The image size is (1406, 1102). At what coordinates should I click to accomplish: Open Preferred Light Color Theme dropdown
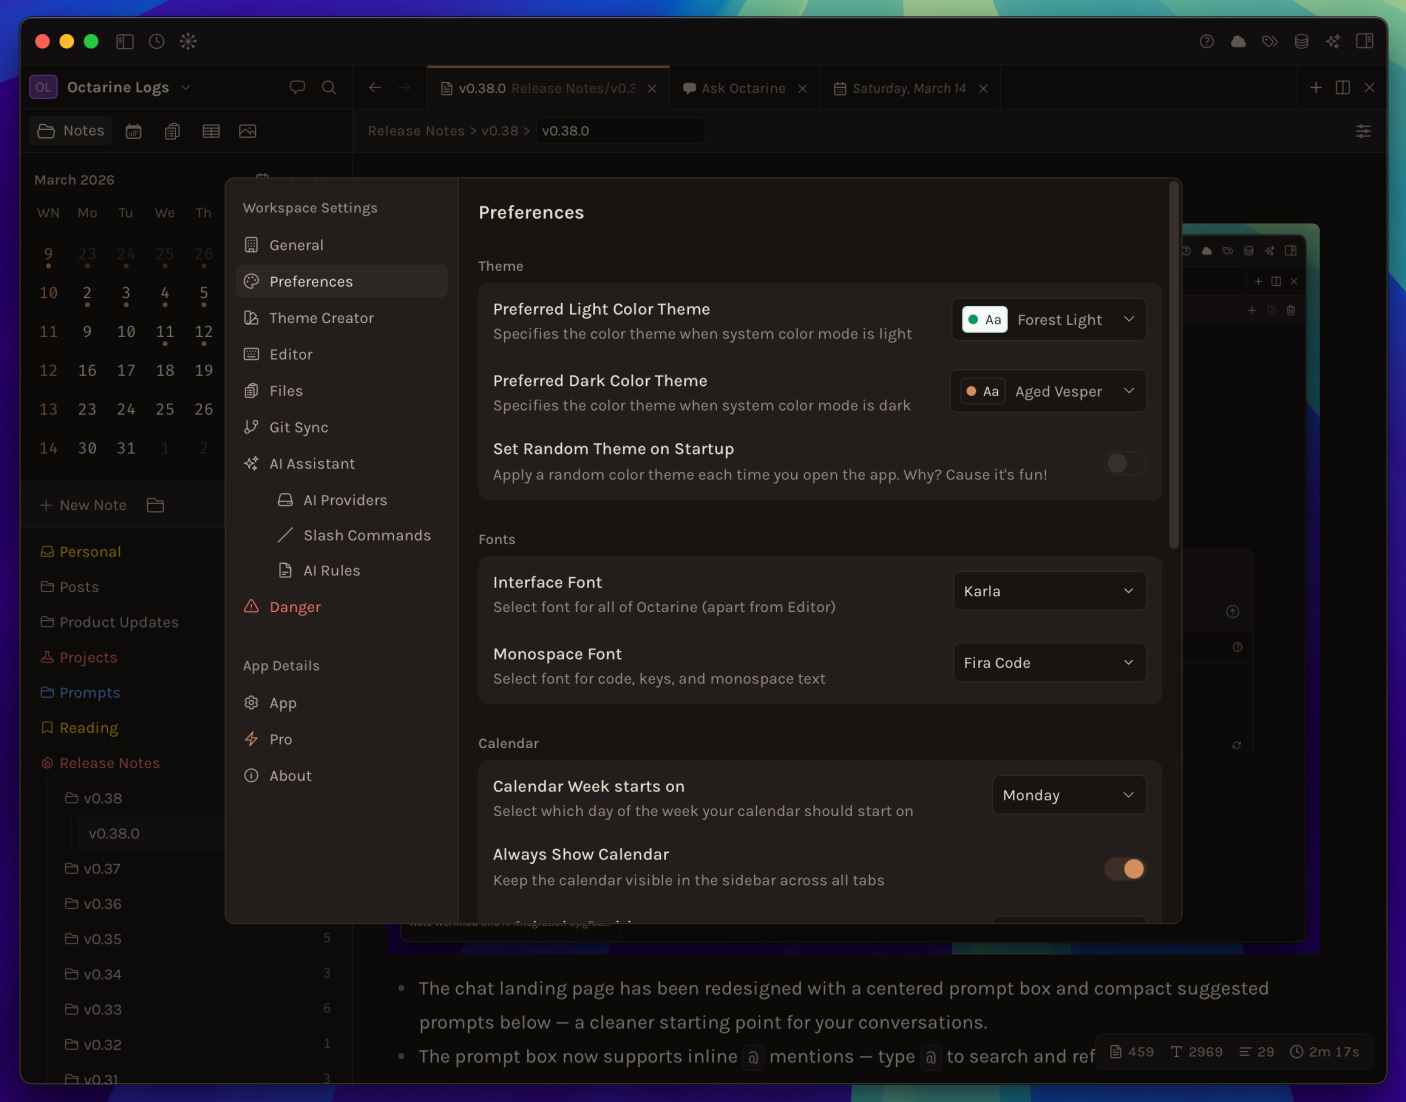1049,320
